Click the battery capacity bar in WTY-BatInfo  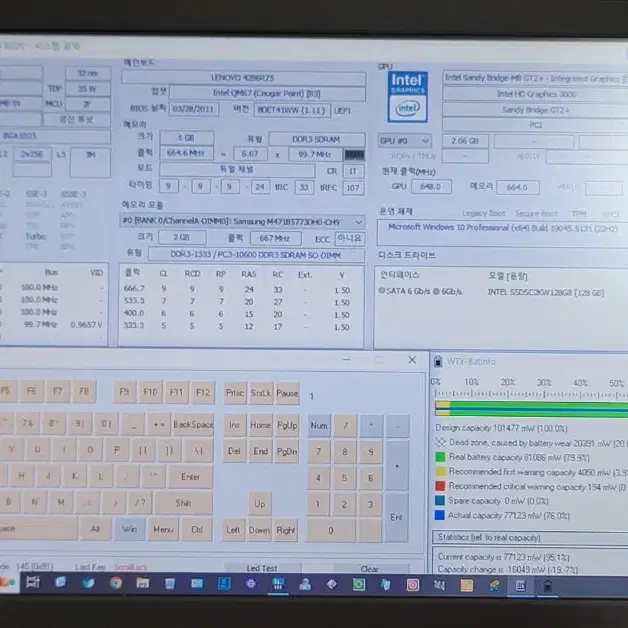(x=531, y=409)
